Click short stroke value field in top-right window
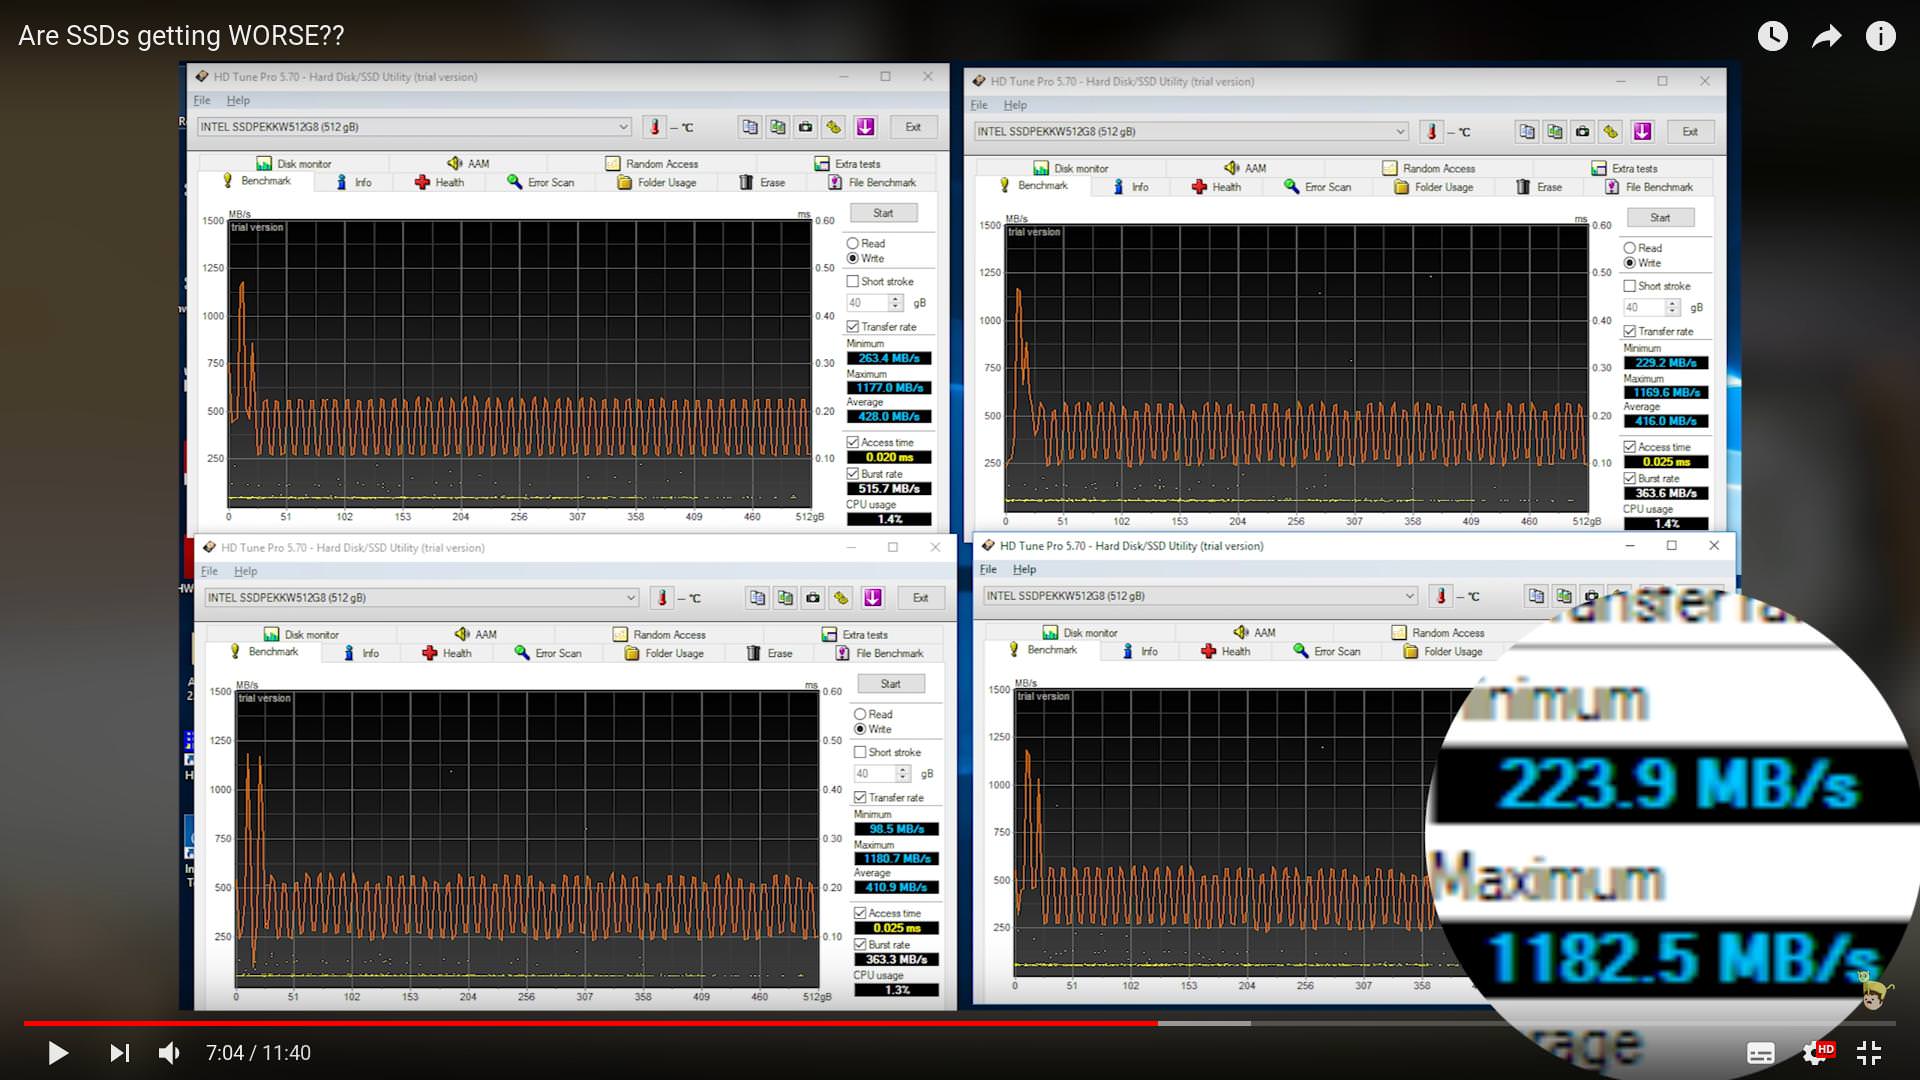Screen dimensions: 1920x1080 click(x=1643, y=308)
